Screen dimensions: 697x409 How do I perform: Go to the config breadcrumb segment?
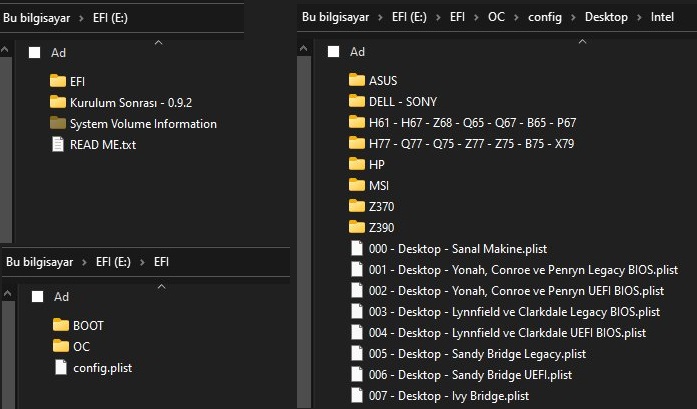[545, 18]
